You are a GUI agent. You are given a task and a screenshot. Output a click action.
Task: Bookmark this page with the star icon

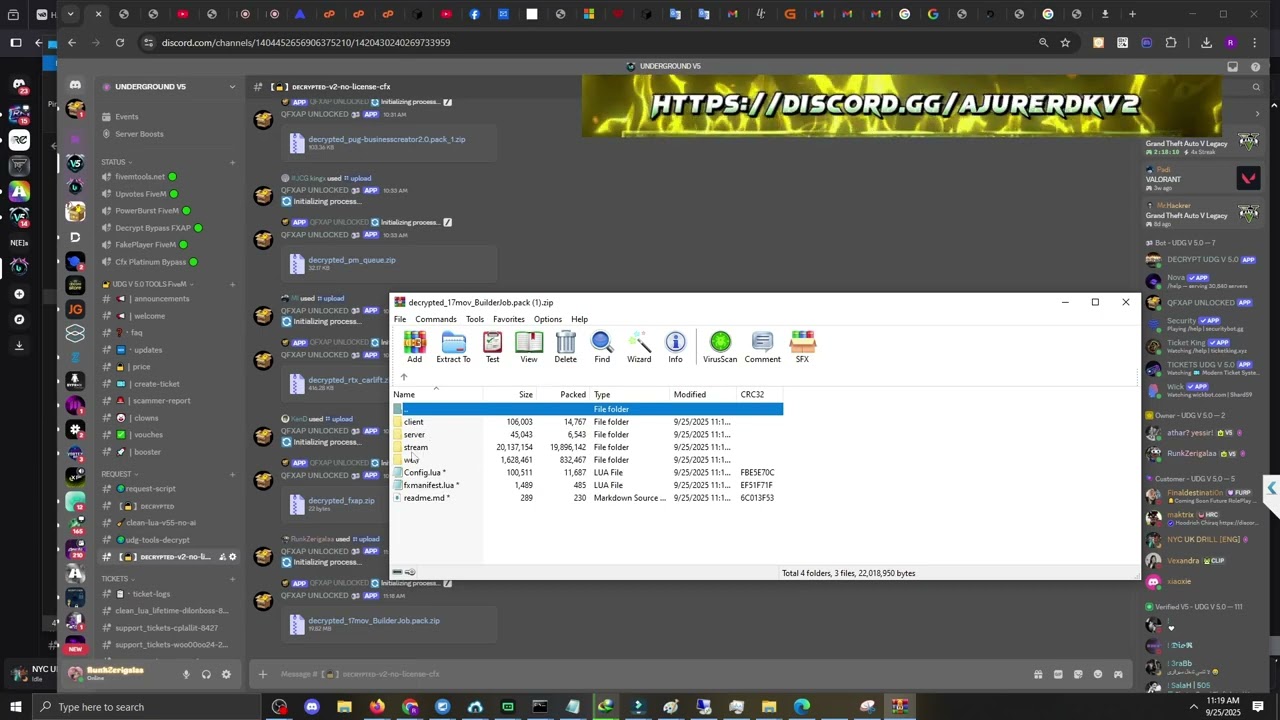pyautogui.click(x=1065, y=43)
